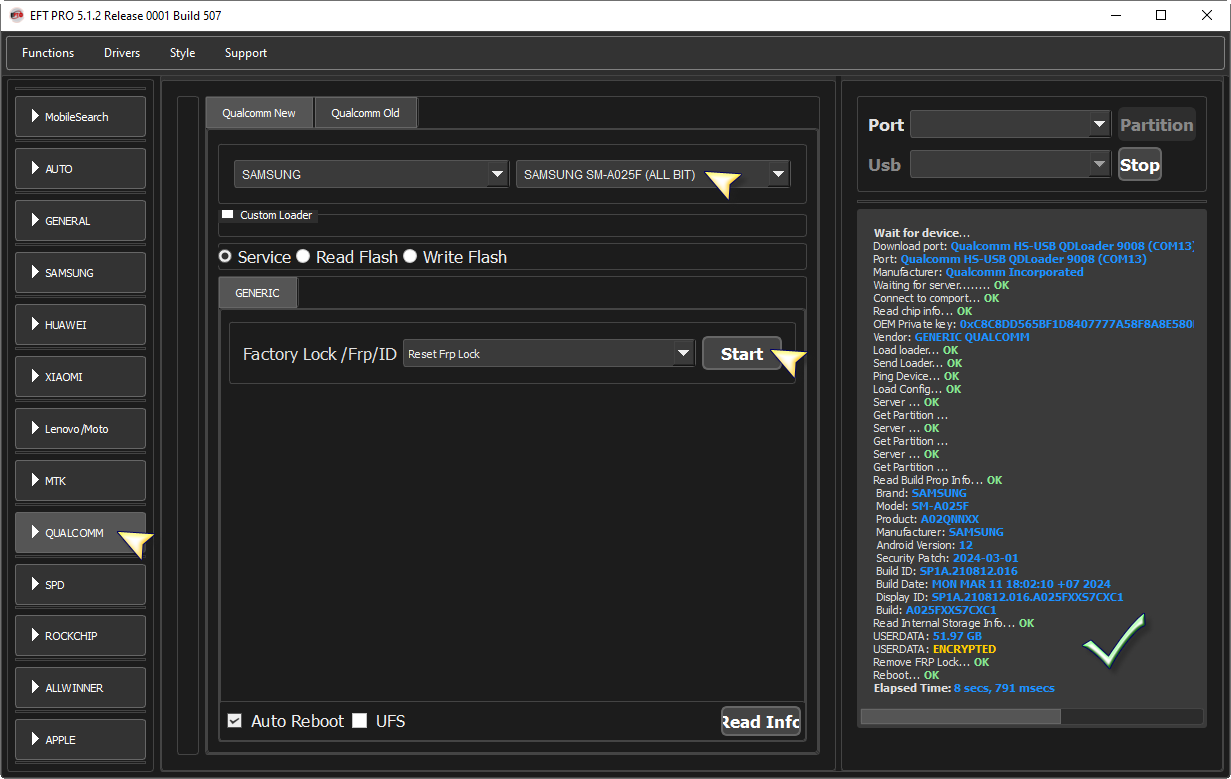1231x779 pixels.
Task: Maximize the EFT PRO window
Action: [1161, 15]
